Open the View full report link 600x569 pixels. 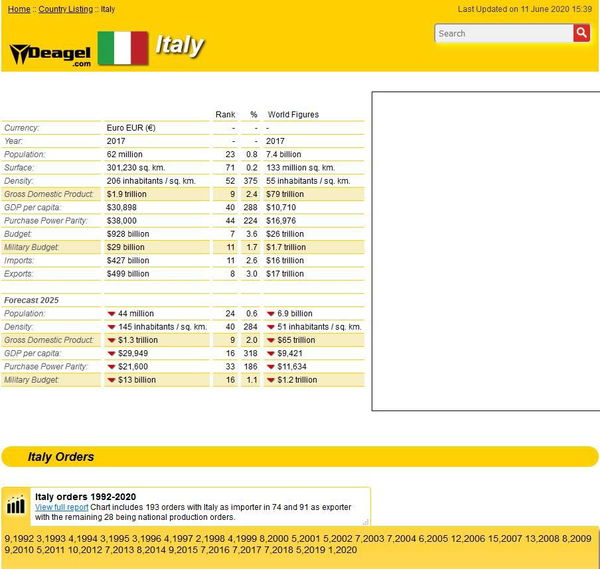point(61,507)
